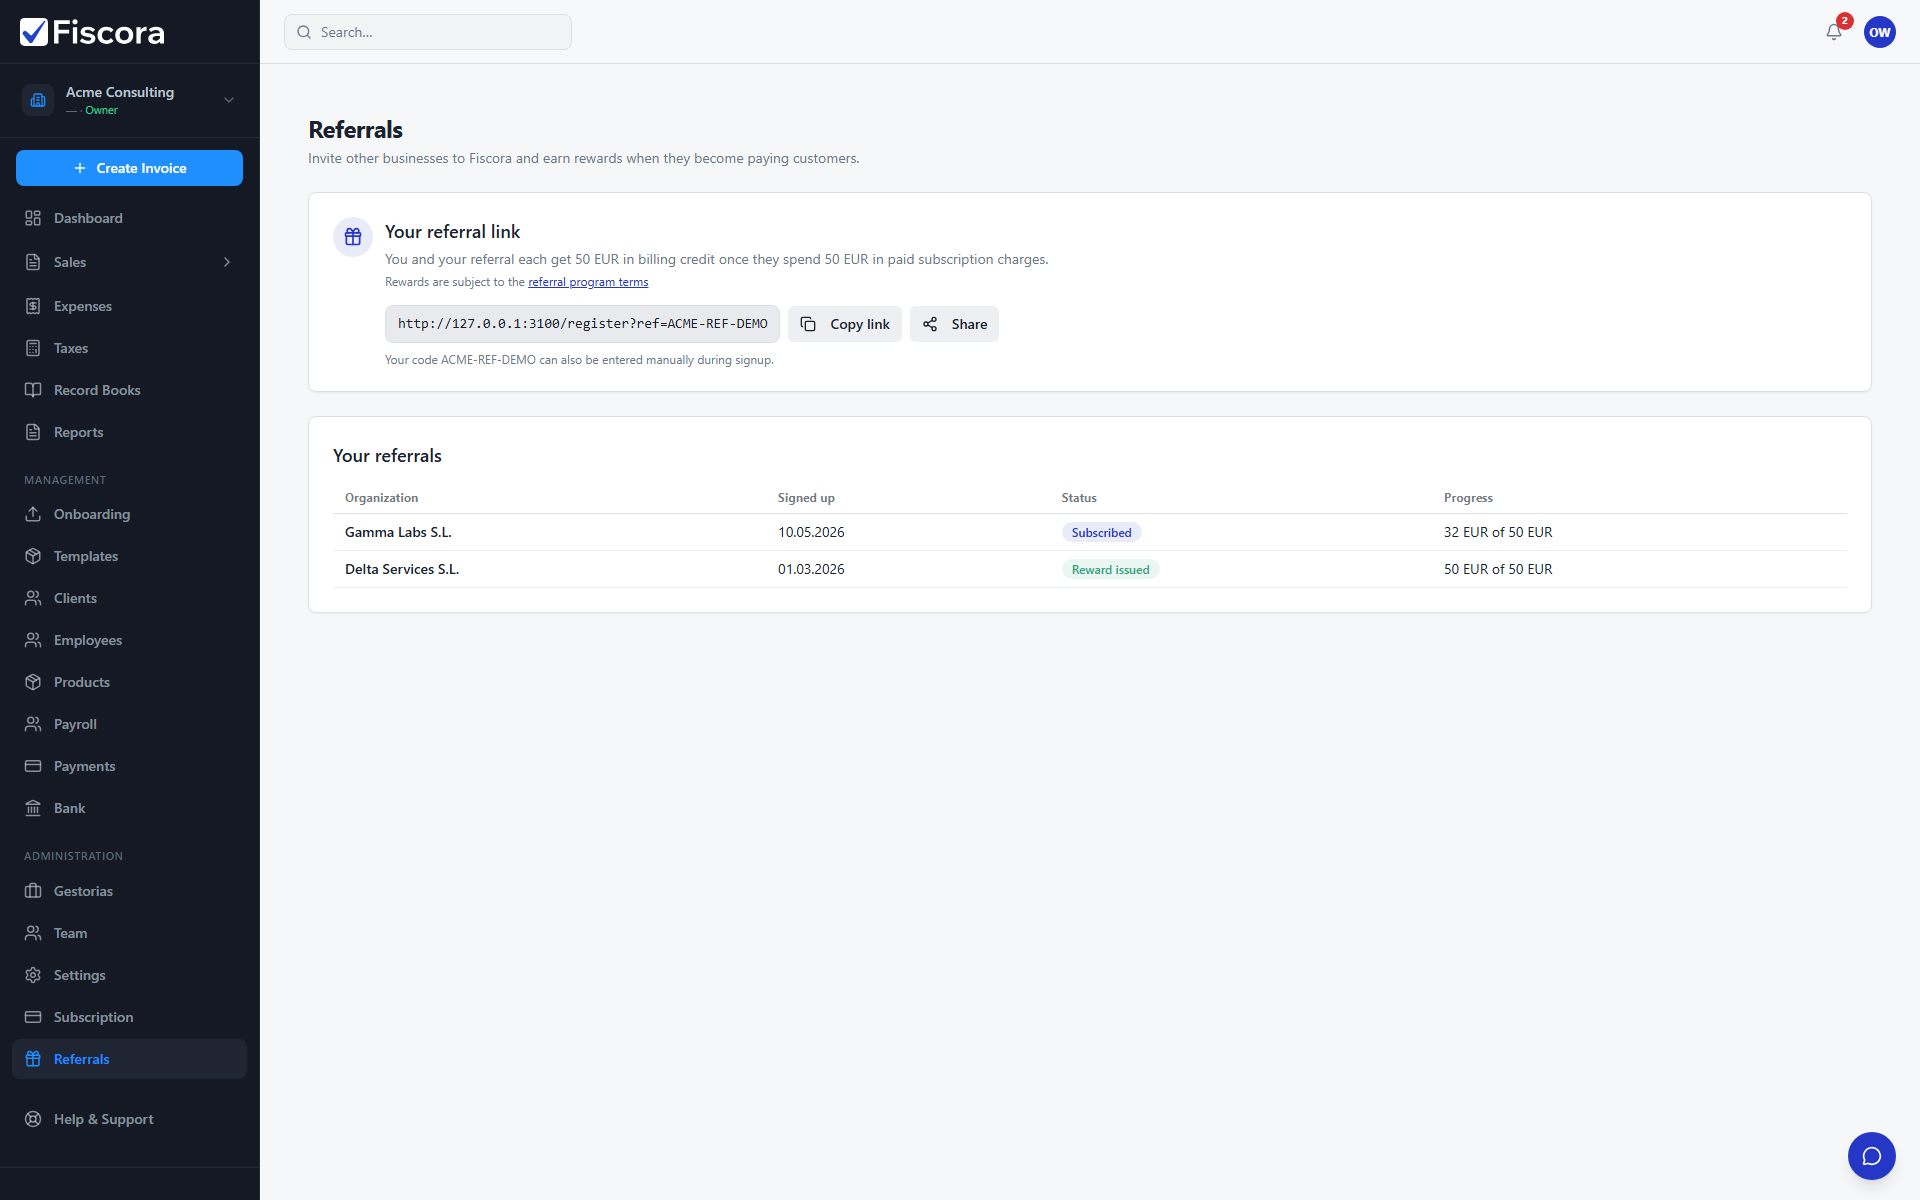Open Record Books from the sidebar

(x=129, y=390)
